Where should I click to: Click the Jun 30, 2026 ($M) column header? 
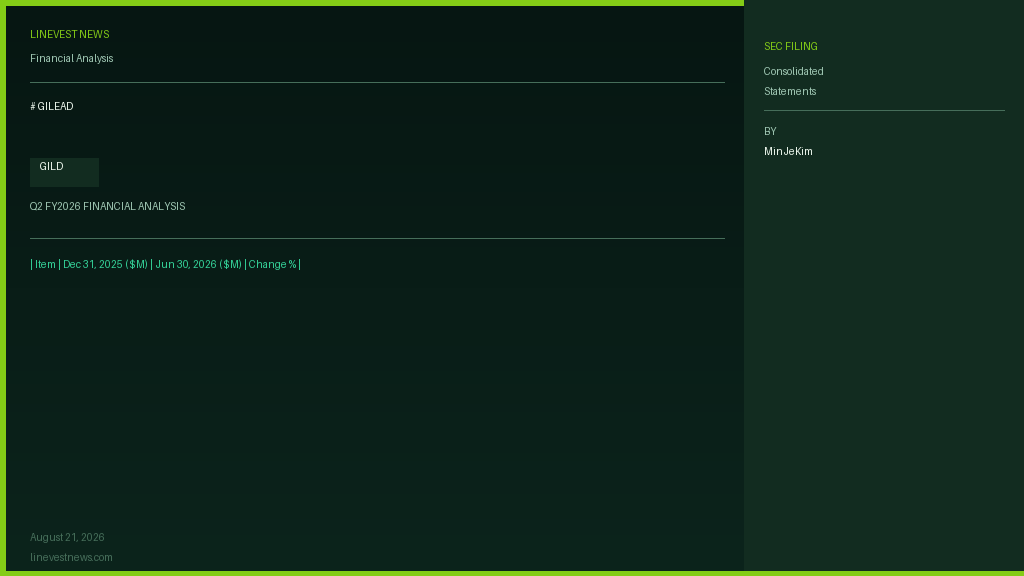coord(199,264)
